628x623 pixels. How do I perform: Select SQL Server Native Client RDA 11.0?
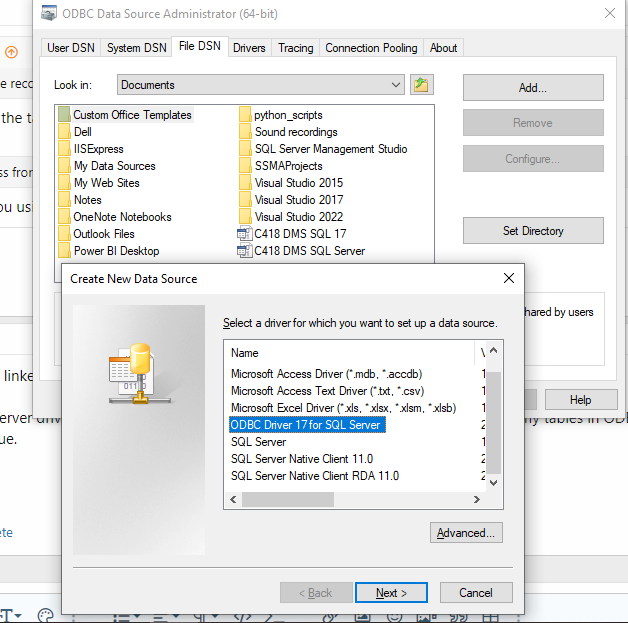315,476
